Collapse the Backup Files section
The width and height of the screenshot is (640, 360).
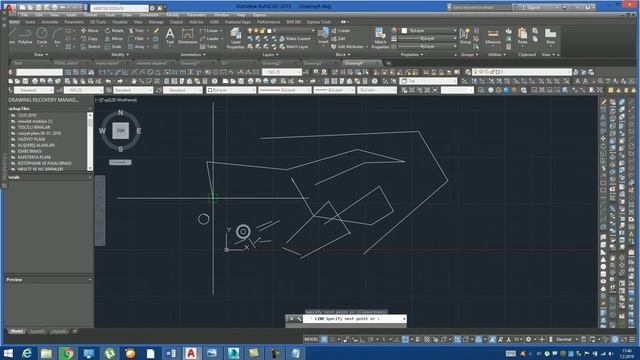(x=90, y=109)
